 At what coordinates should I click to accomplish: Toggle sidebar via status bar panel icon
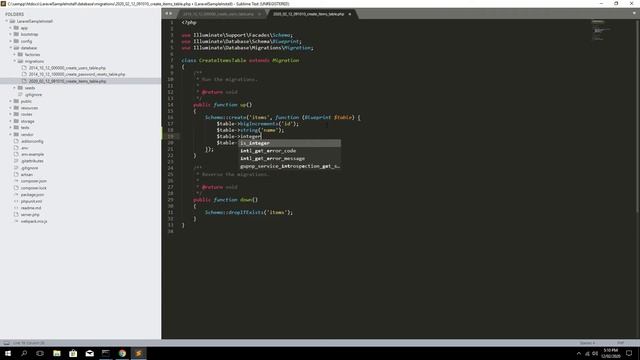coord(6,343)
